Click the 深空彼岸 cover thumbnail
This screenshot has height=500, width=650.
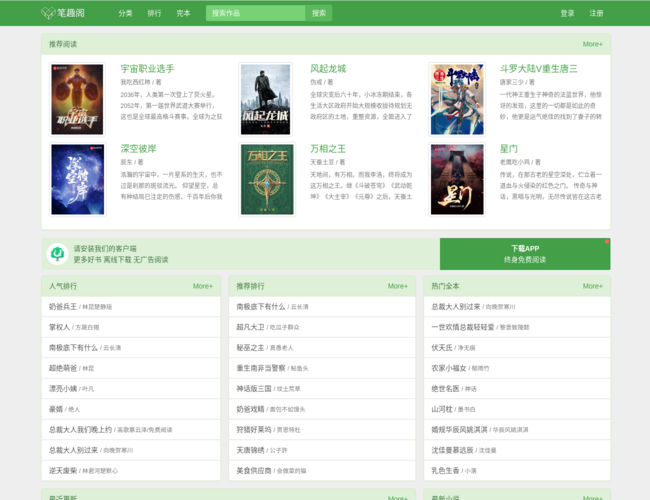(x=77, y=179)
